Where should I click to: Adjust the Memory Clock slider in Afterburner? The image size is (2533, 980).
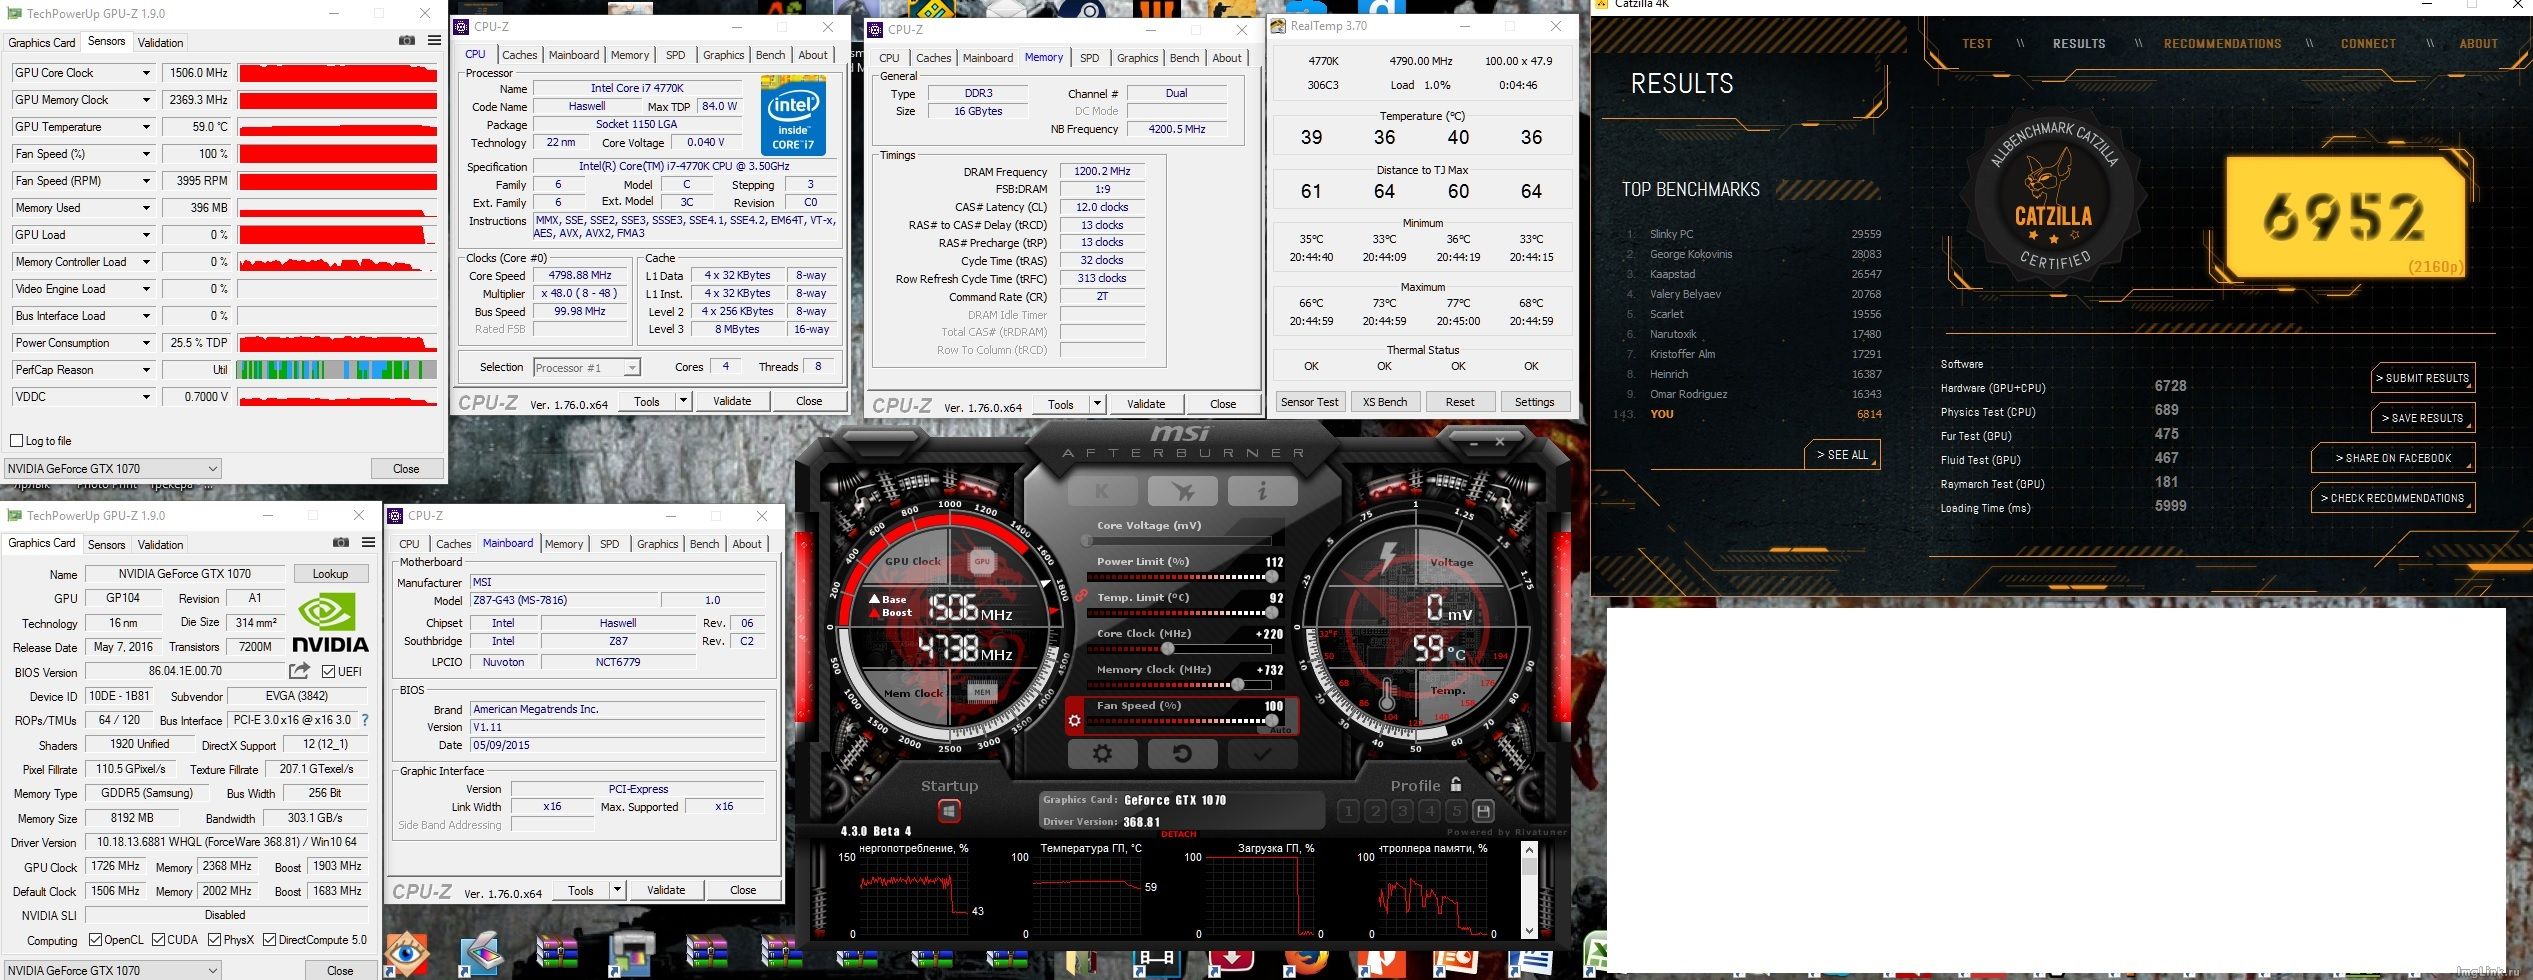click(1179, 685)
